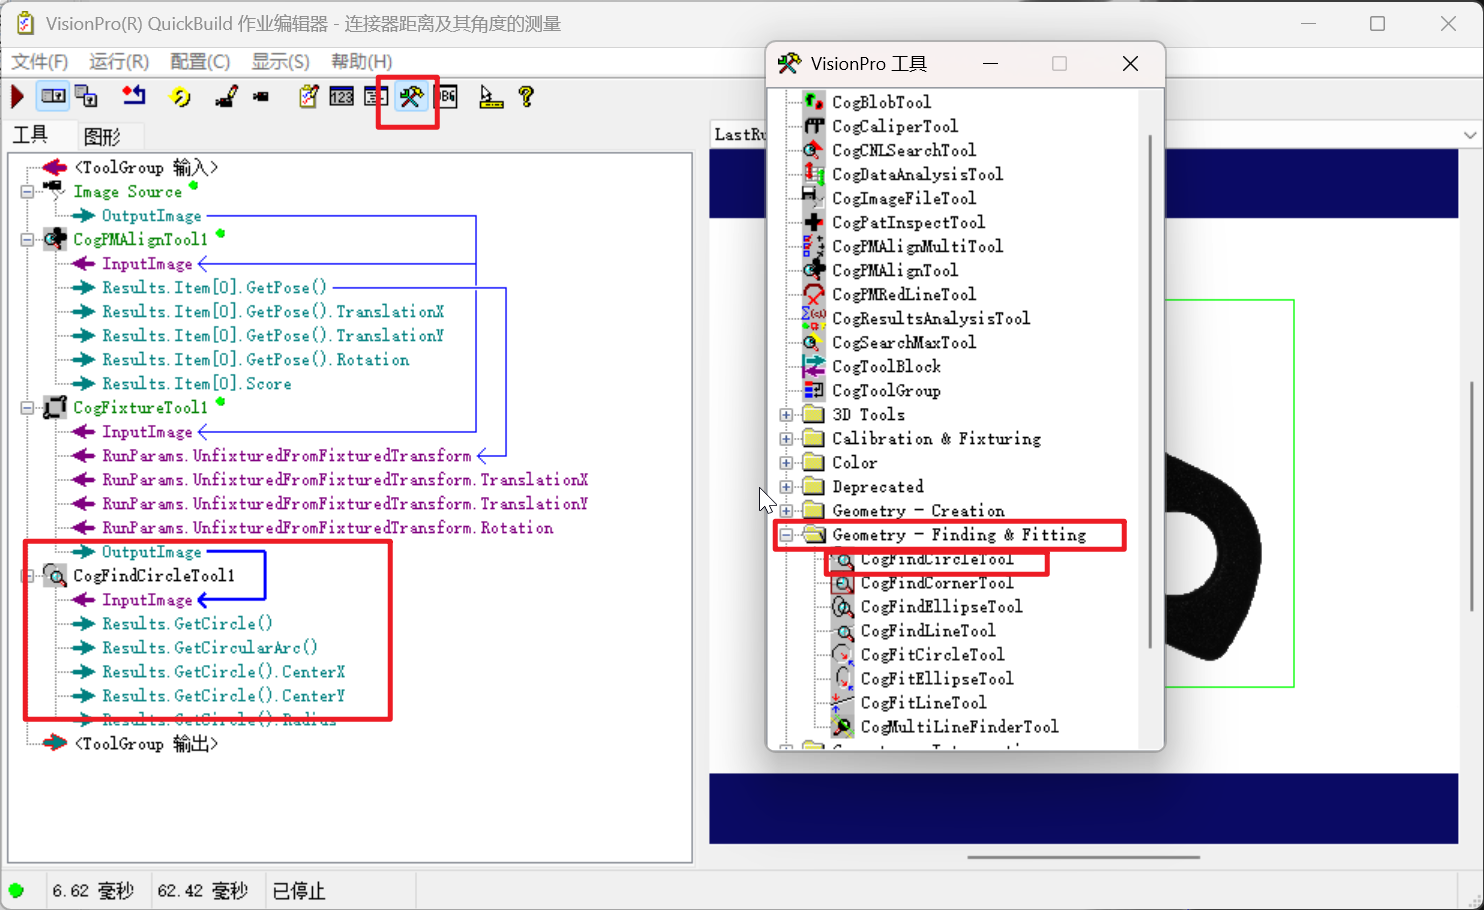Select CogFitEllipseTool in tools list
This screenshot has width=1484, height=910.
click(x=937, y=679)
